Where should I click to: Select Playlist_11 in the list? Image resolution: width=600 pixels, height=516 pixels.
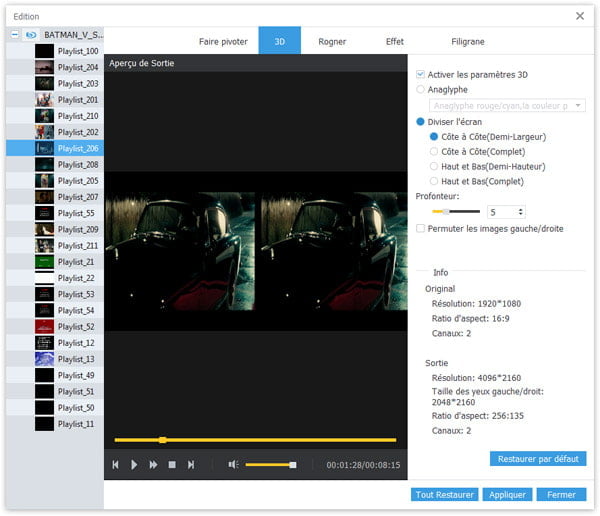[55, 424]
